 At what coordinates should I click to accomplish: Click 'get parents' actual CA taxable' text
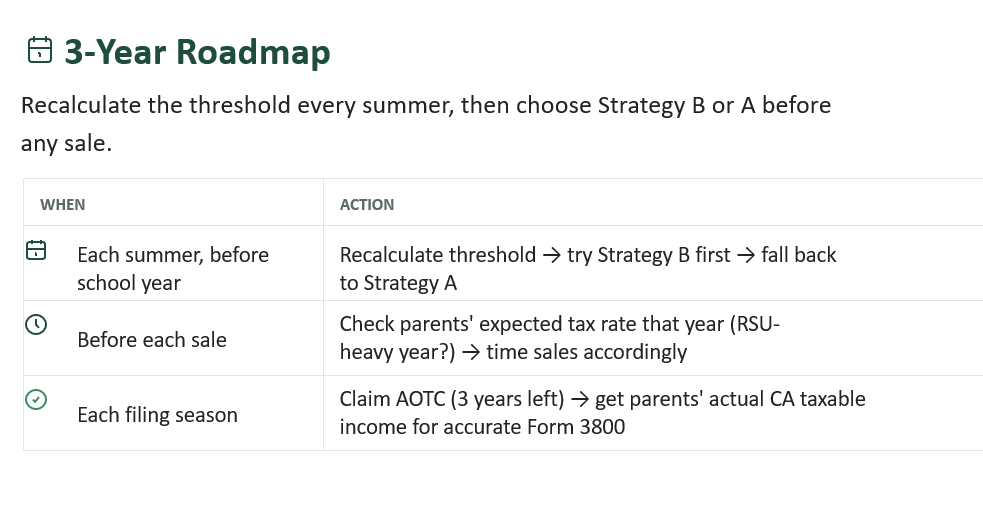pos(730,399)
